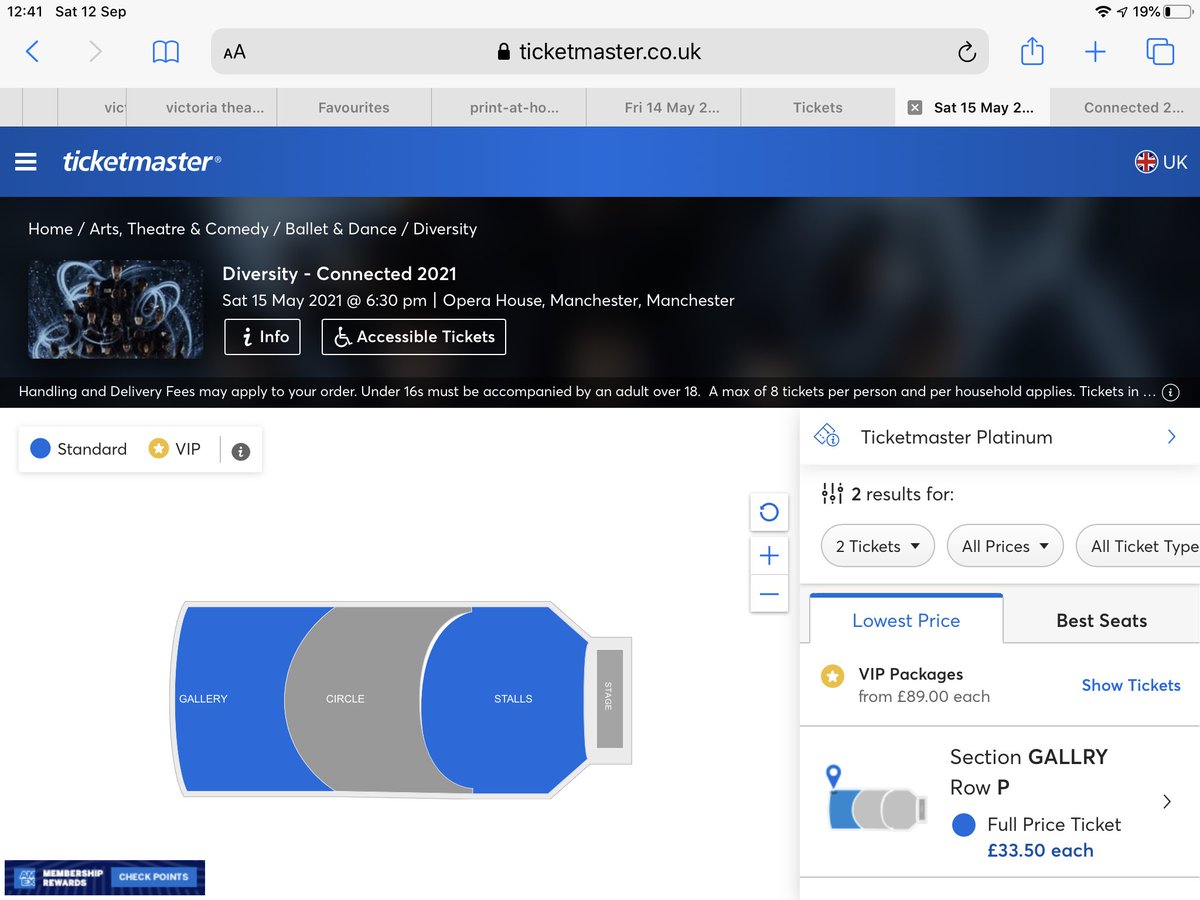Open the Safari share sheet icon
The image size is (1200, 900).
[x=1032, y=51]
